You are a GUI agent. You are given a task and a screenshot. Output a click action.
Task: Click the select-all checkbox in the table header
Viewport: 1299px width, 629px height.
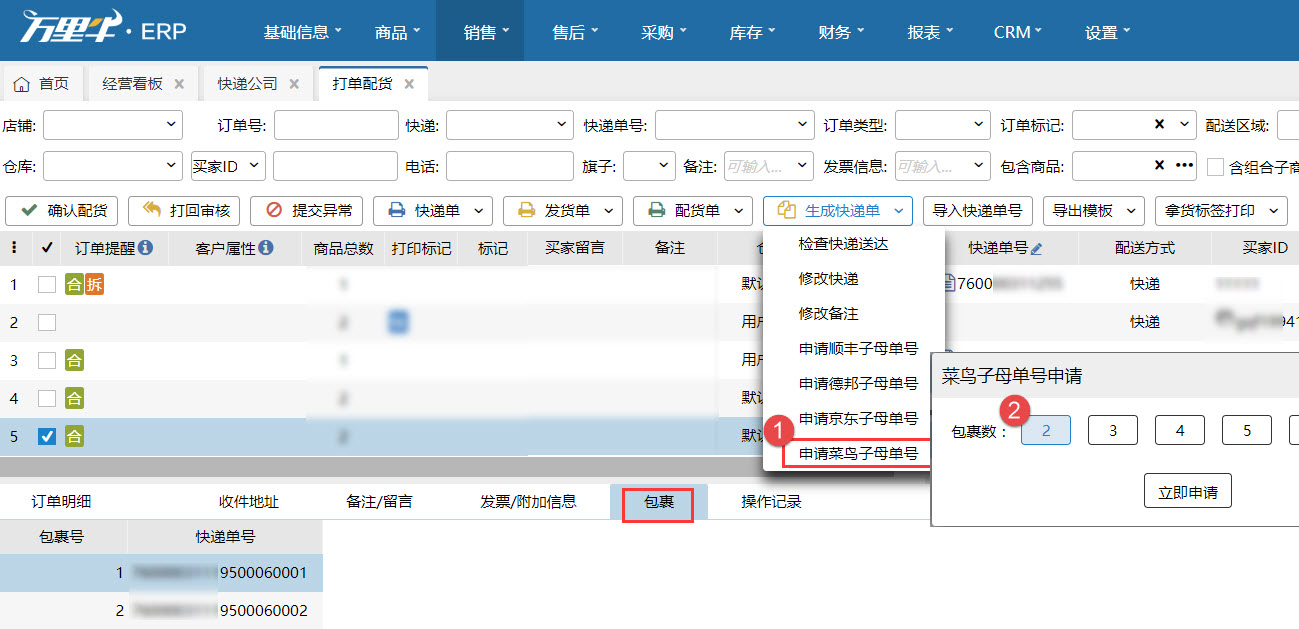46,247
